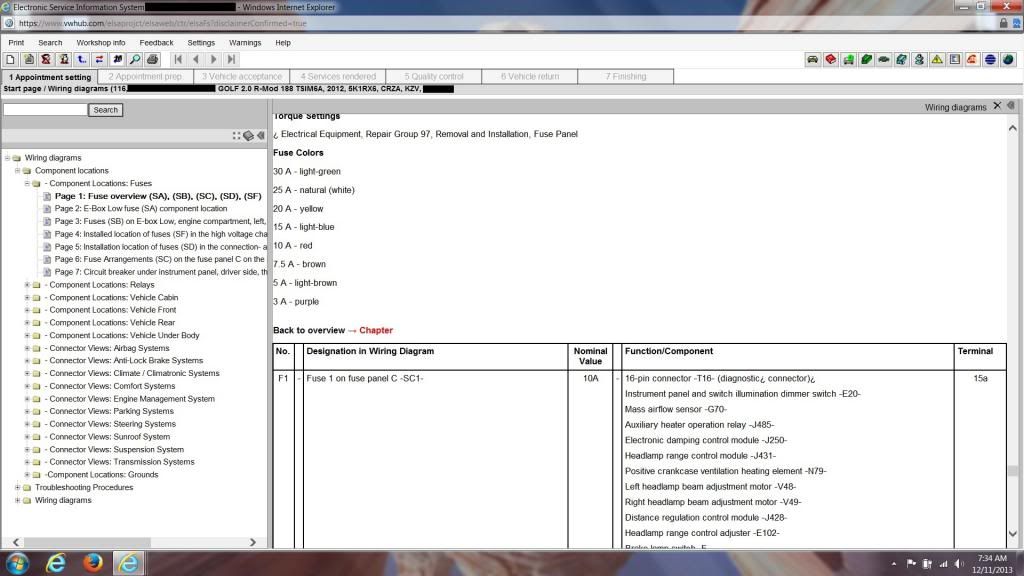Click the red book icon on right toolbar
Image resolution: width=1024 pixels, height=576 pixels.
831,59
